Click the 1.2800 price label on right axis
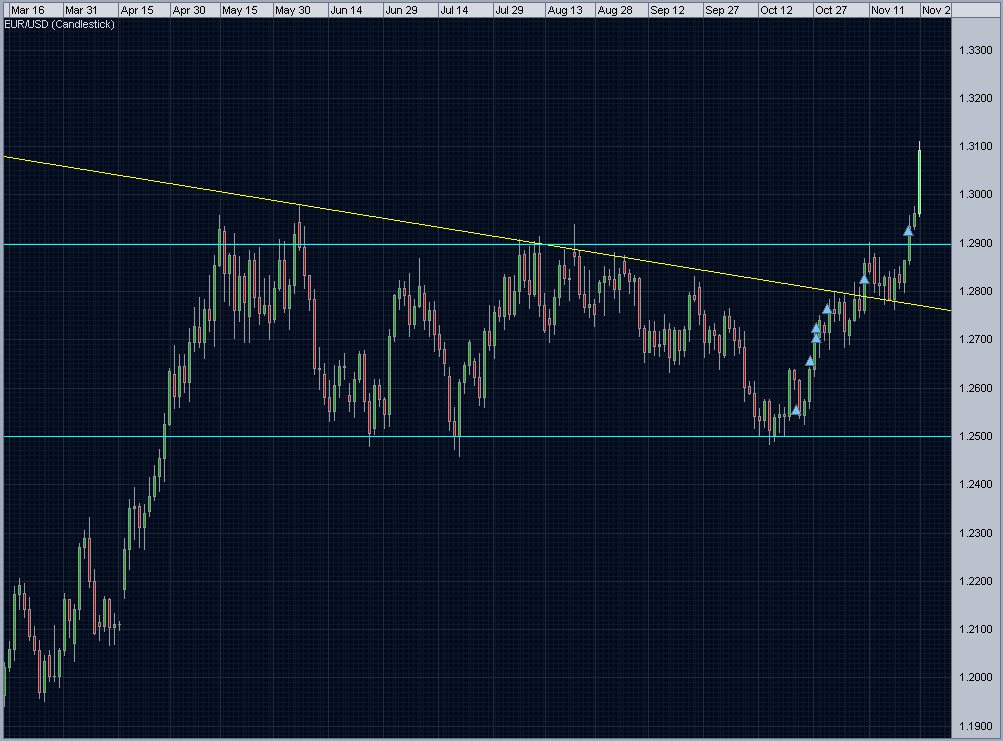 pos(978,291)
